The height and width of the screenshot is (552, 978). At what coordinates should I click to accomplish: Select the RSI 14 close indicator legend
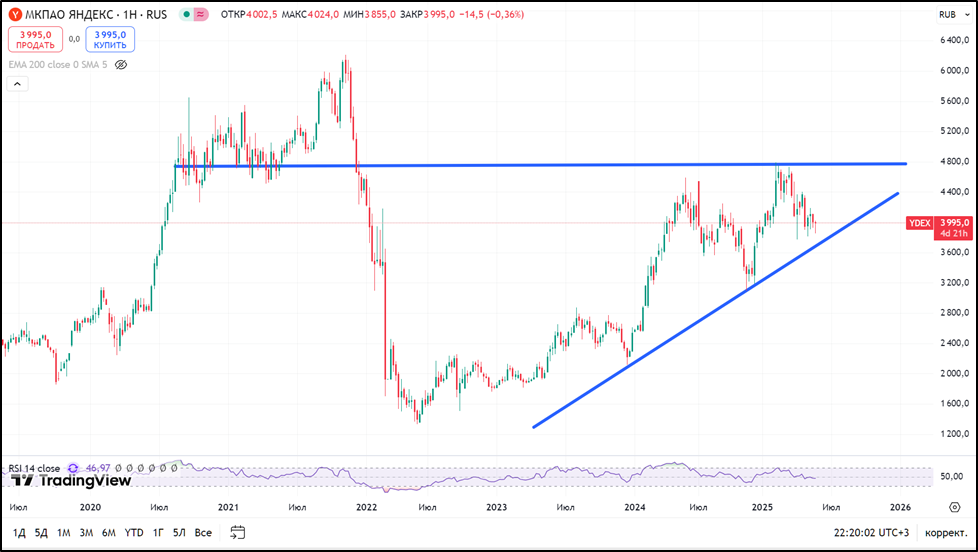(34, 468)
